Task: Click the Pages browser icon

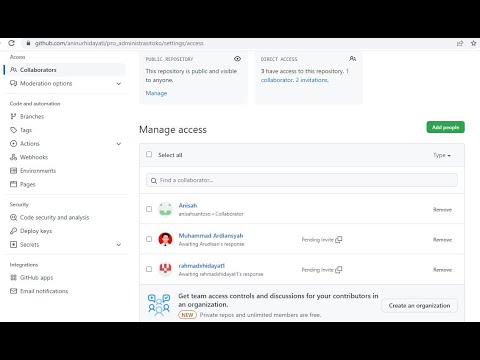Action: 13,184
